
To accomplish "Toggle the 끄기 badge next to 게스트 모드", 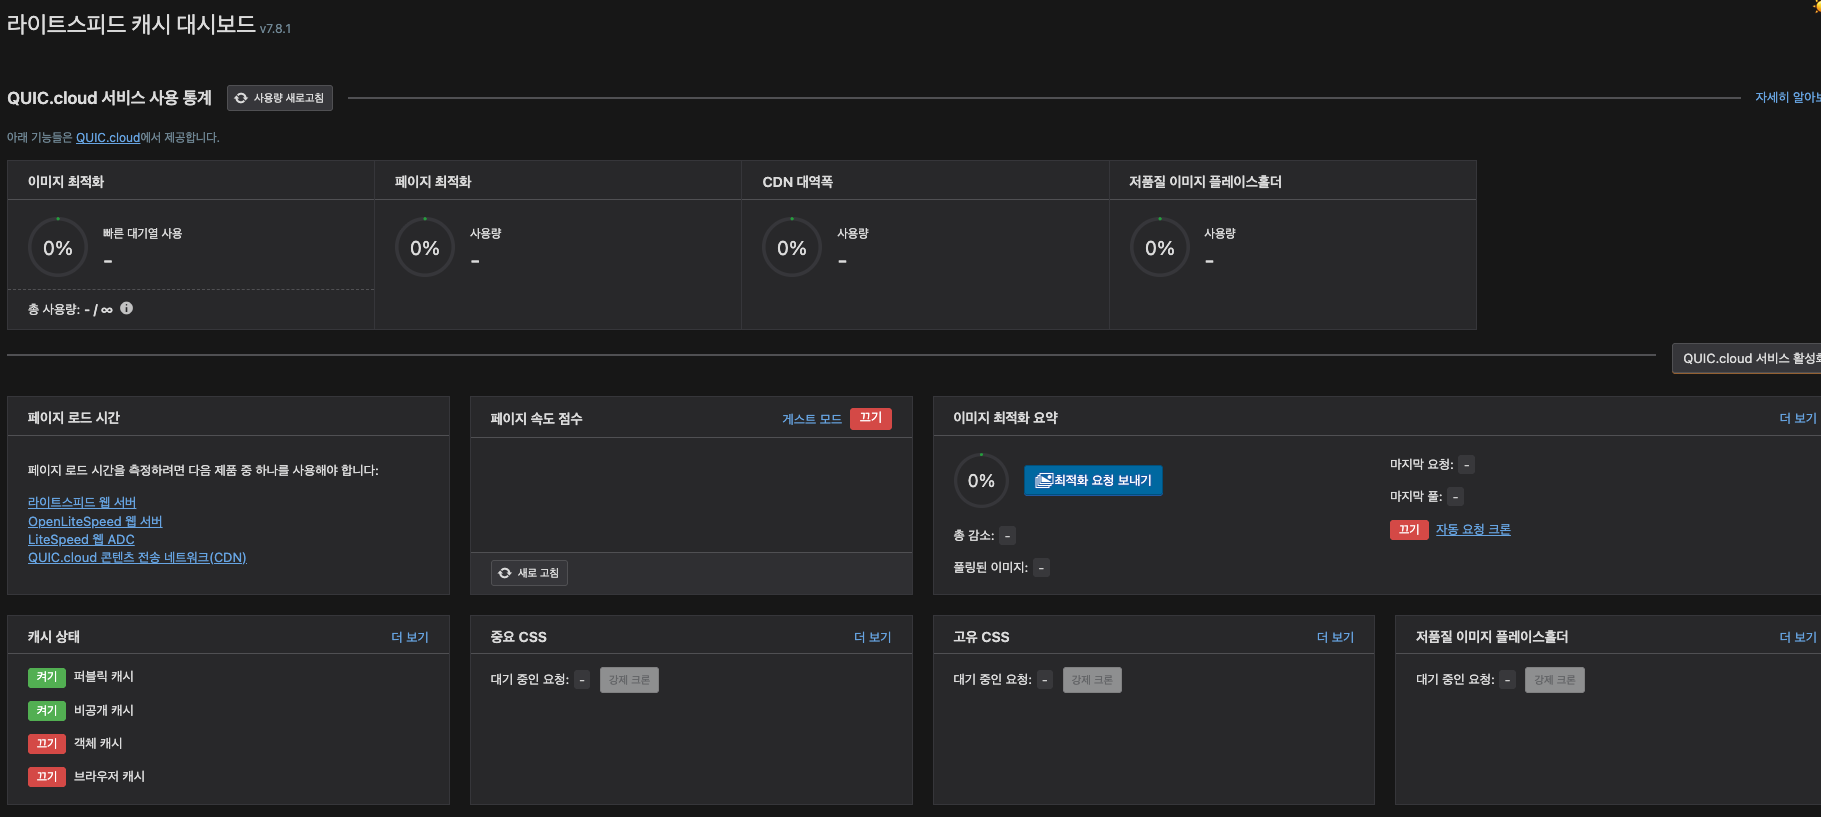I will tap(871, 418).
